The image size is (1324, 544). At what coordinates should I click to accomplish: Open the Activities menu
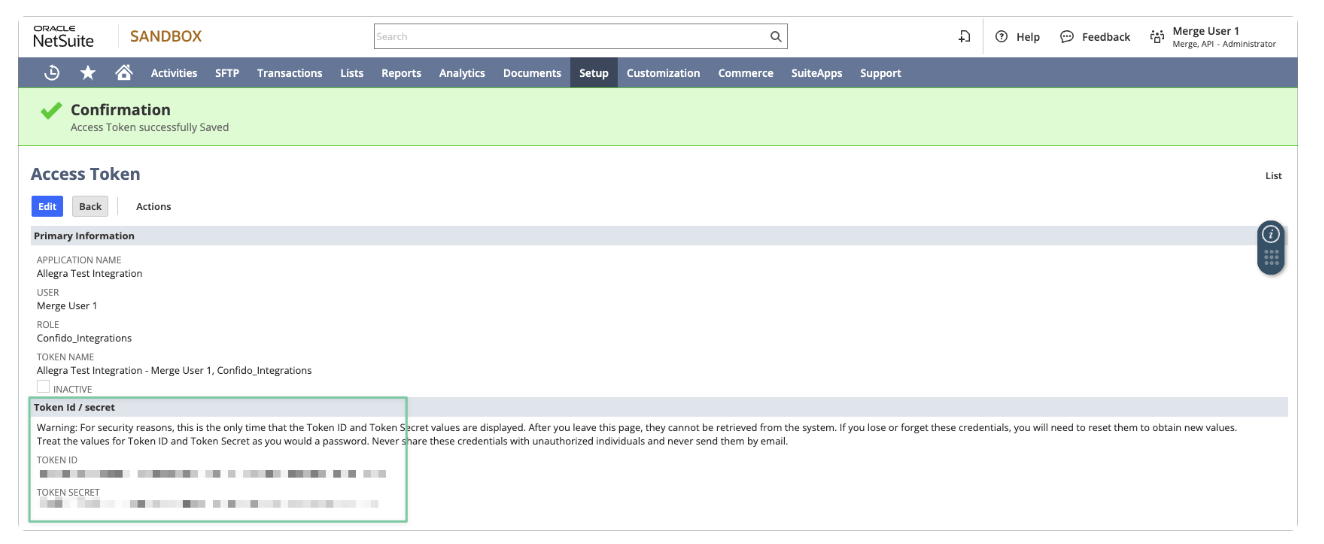[x=174, y=73]
